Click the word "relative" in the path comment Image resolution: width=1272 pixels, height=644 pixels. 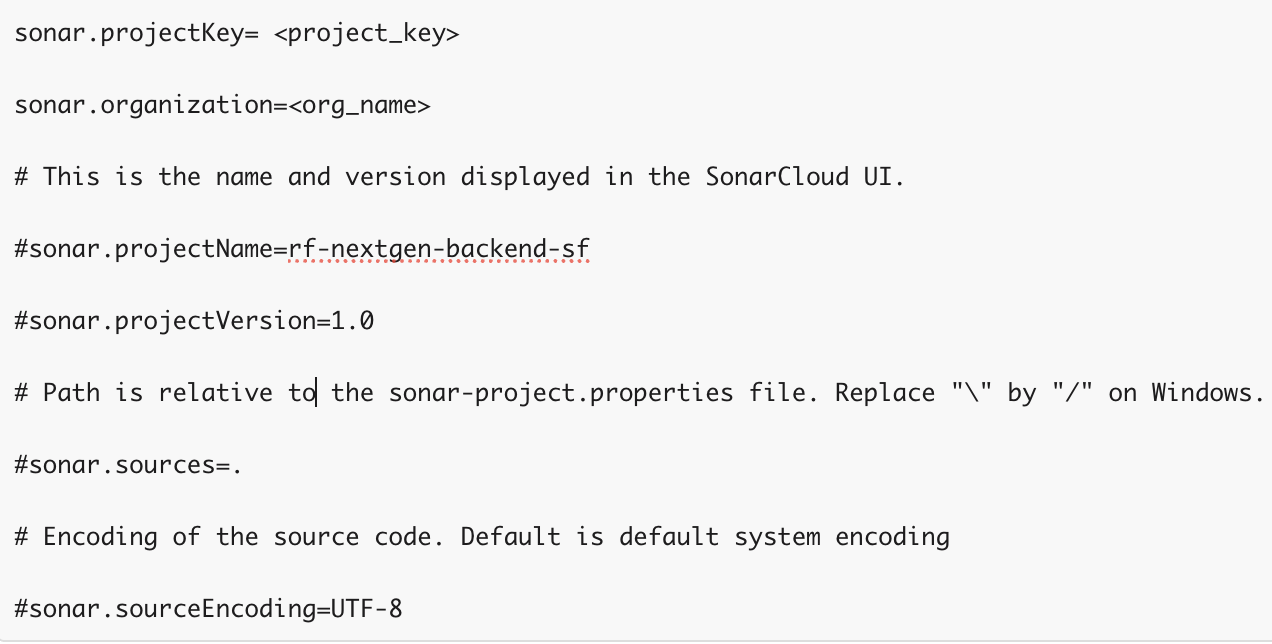215,393
